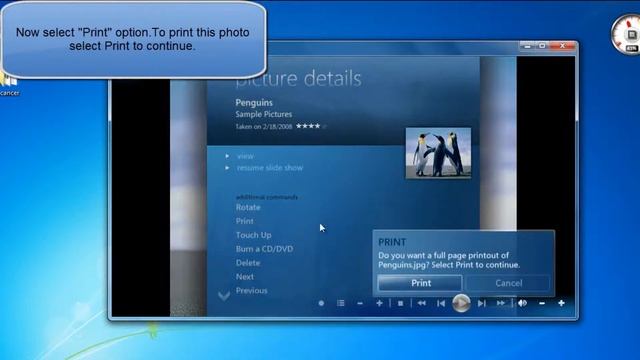Stop playback with the stop button
640x360 pixels.
tap(400, 303)
